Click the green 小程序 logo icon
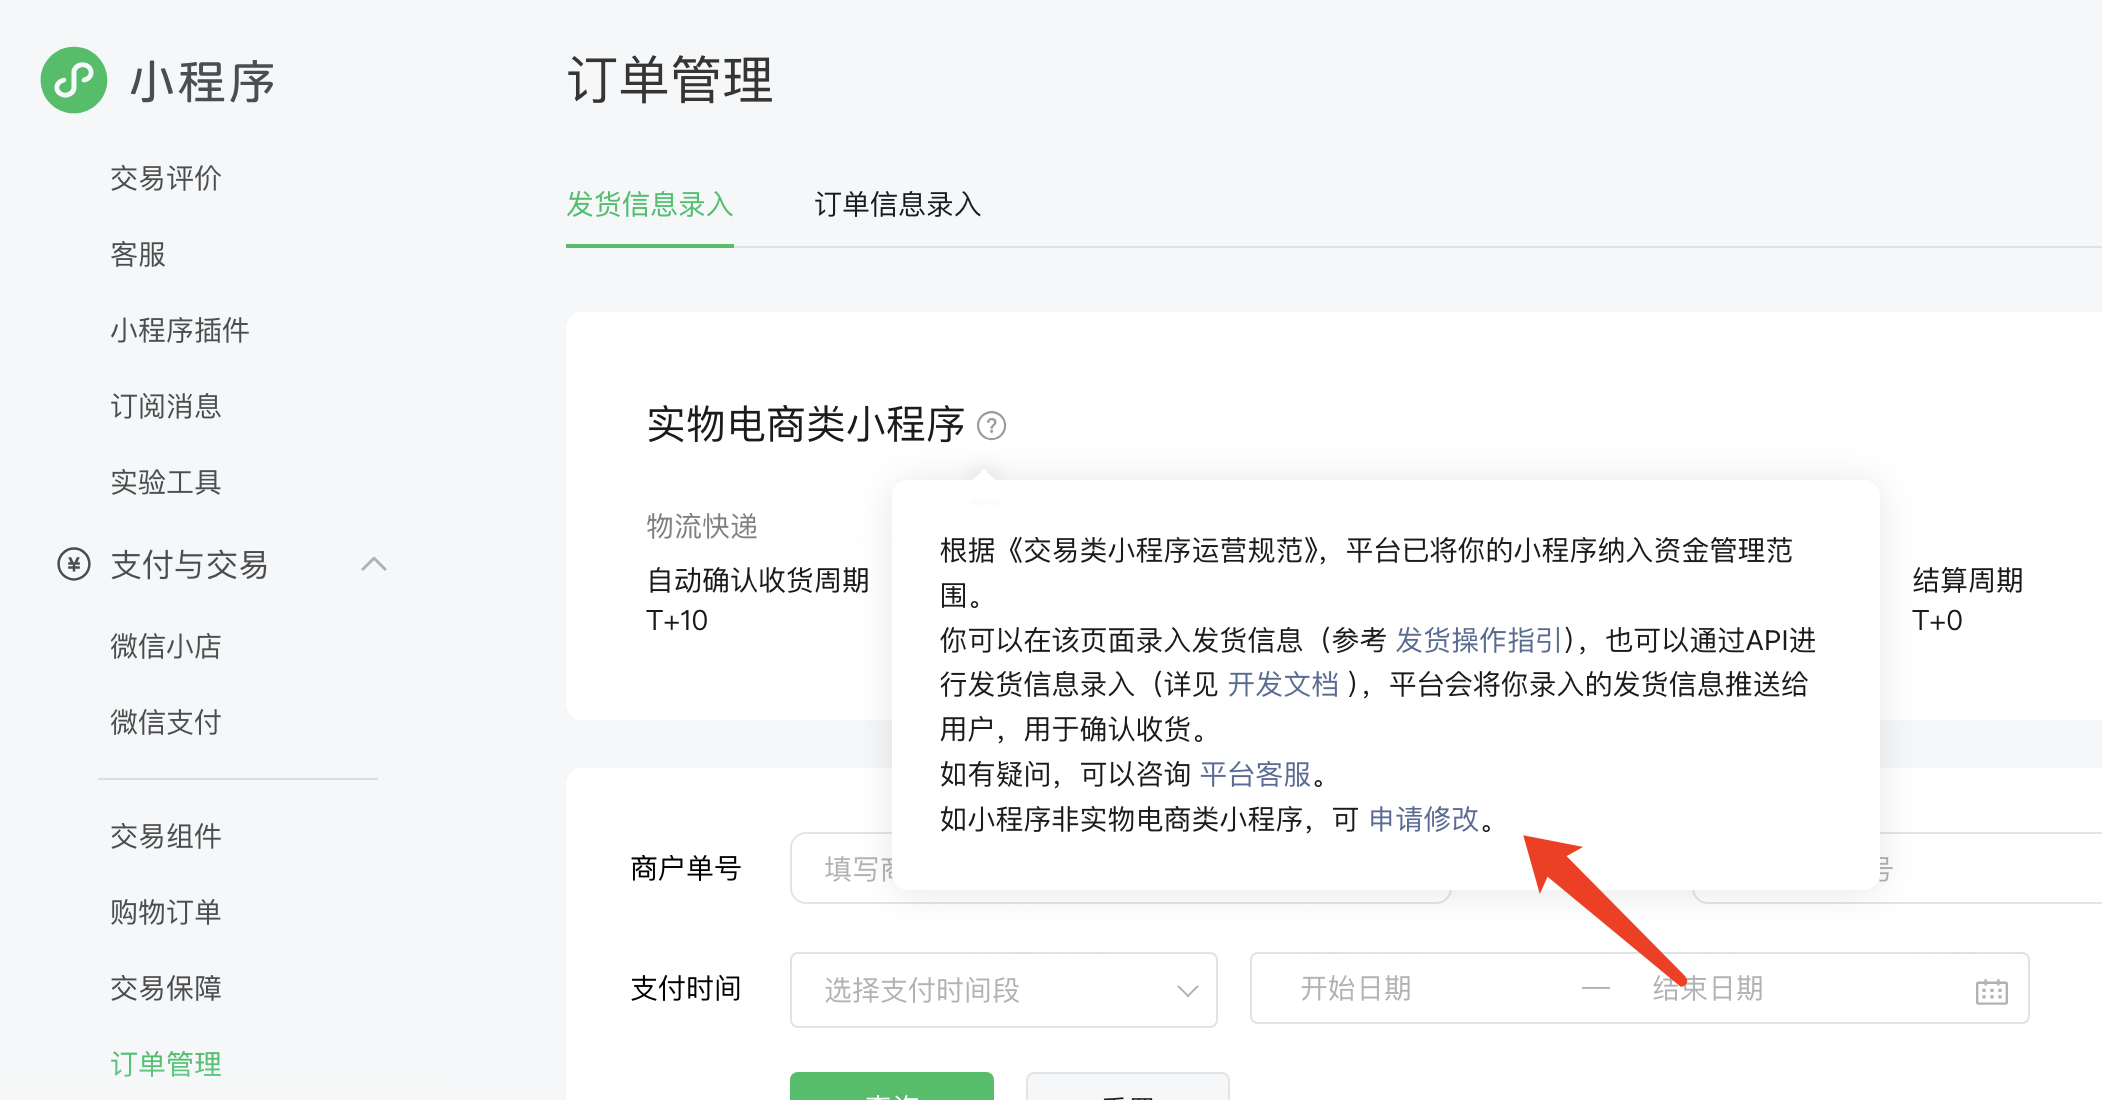The height and width of the screenshot is (1100, 2102). (73, 80)
